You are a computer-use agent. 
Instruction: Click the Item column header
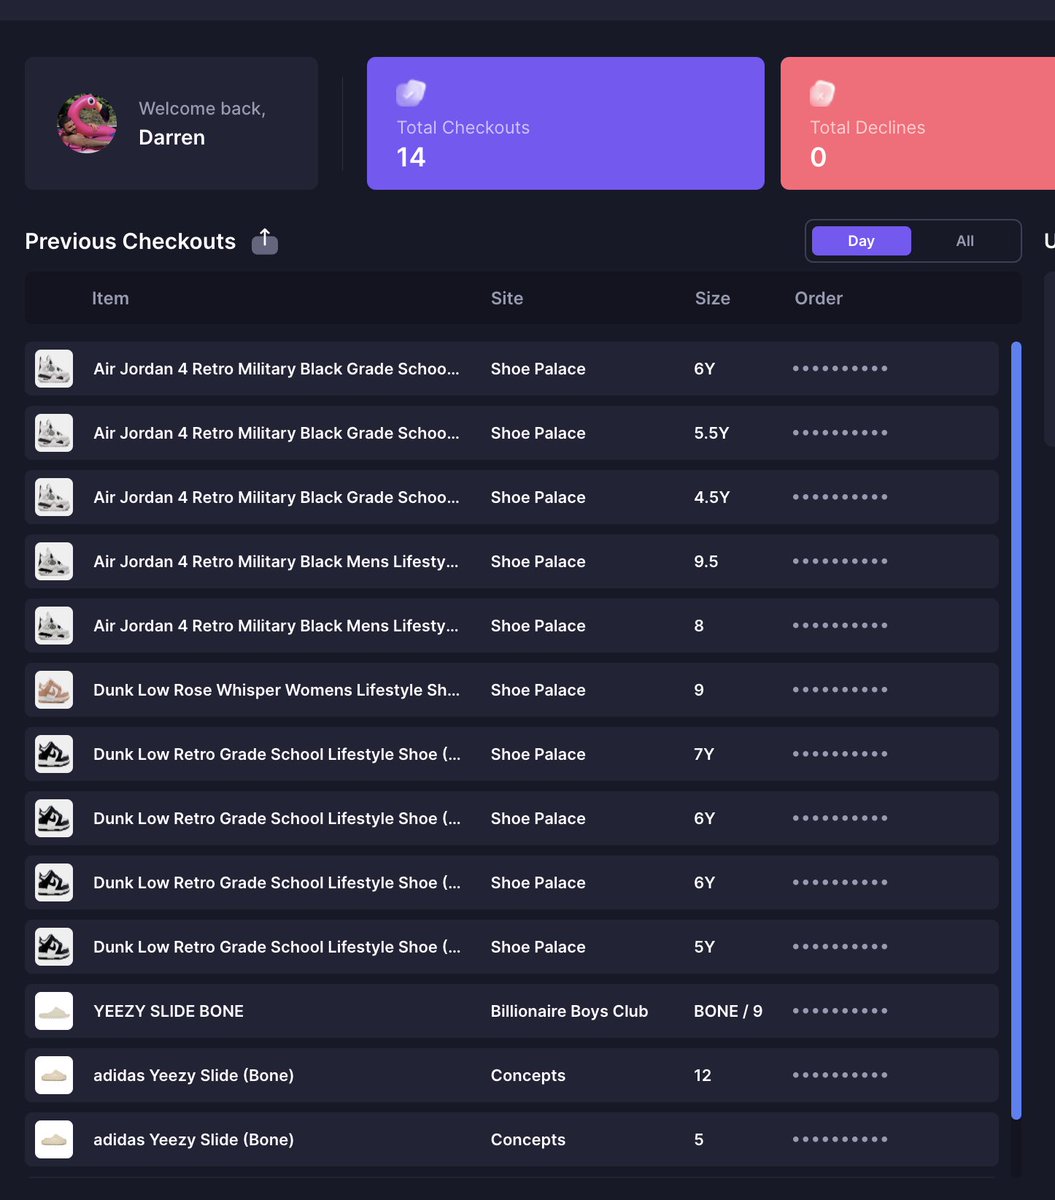110,298
